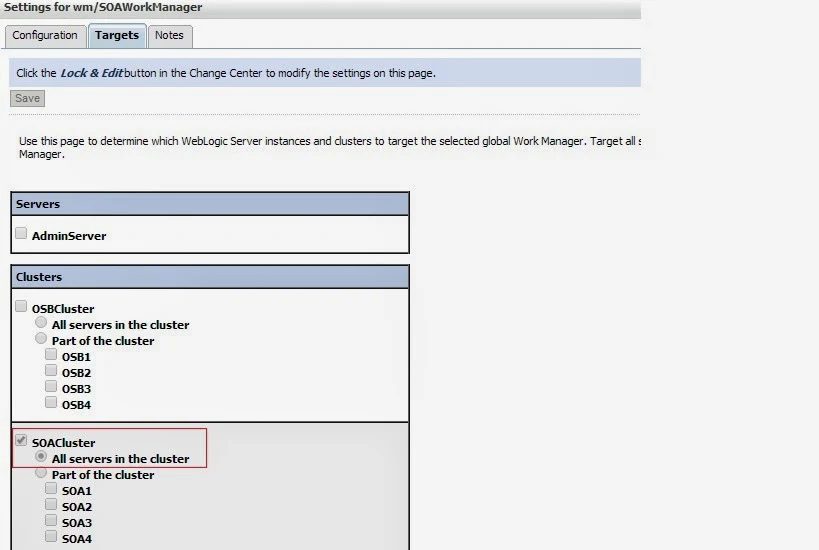Select SOACluster Part of the cluster

tap(41, 473)
